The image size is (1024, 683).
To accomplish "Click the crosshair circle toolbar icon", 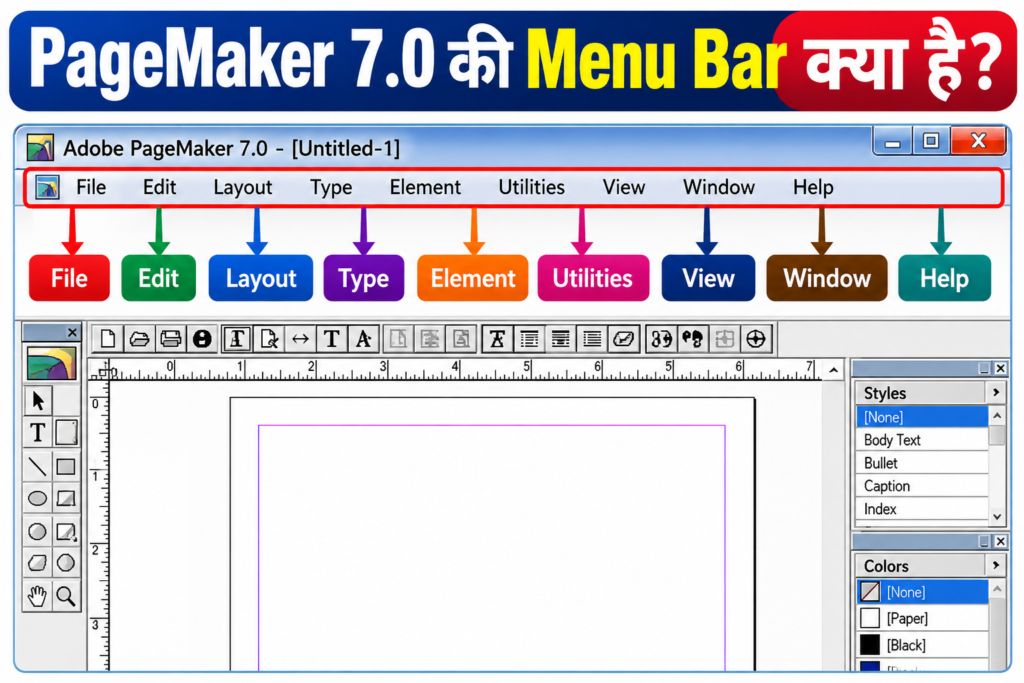I will 756,339.
